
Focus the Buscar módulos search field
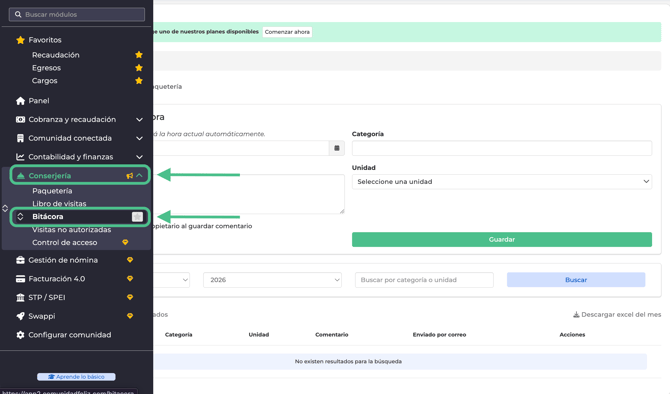pyautogui.click(x=77, y=15)
